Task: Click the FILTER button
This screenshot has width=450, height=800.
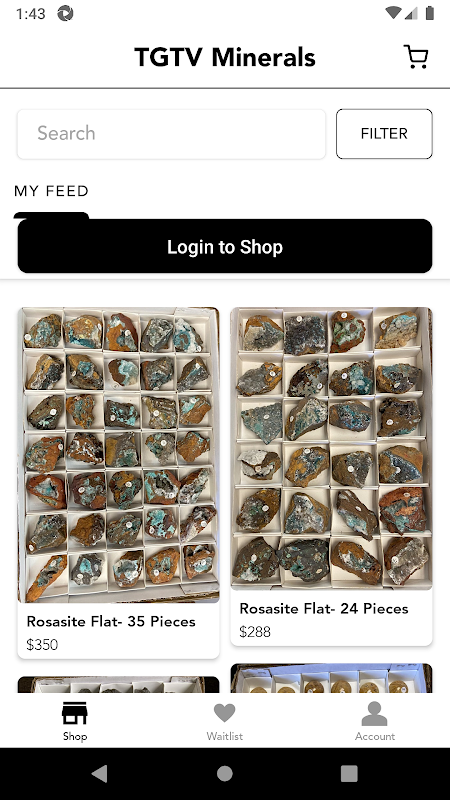Action: tap(384, 134)
